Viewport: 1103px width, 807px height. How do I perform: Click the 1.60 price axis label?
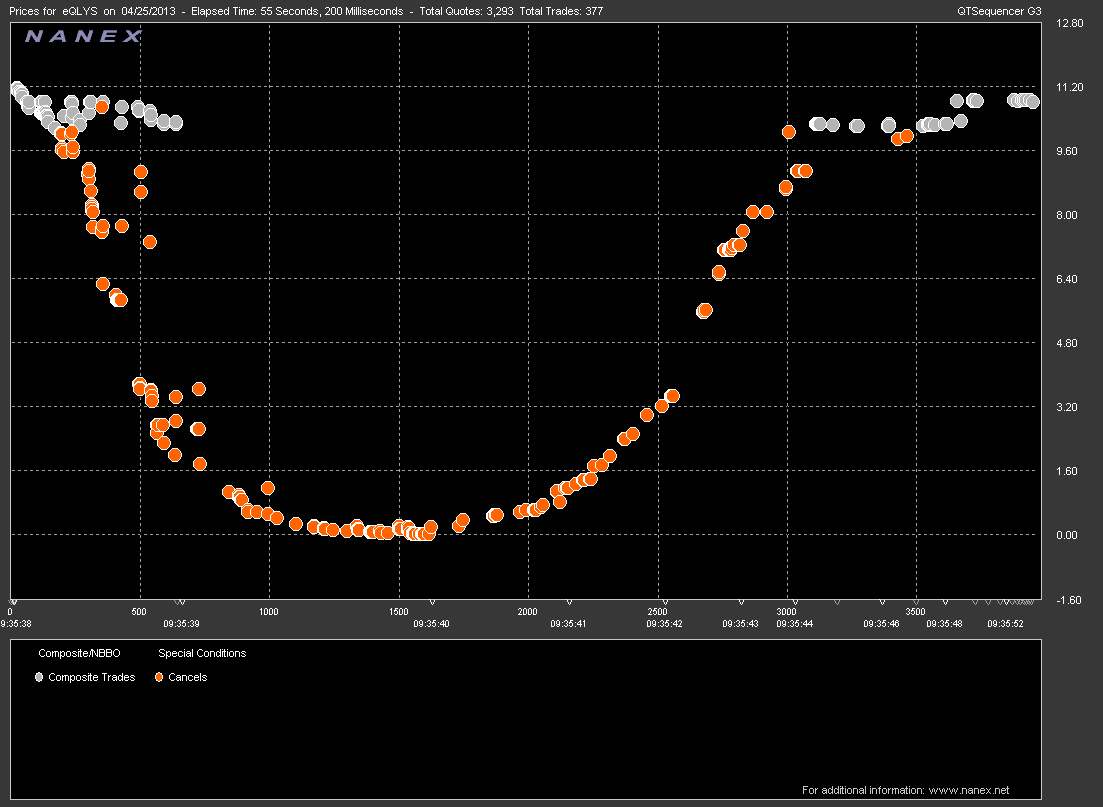coord(1067,471)
